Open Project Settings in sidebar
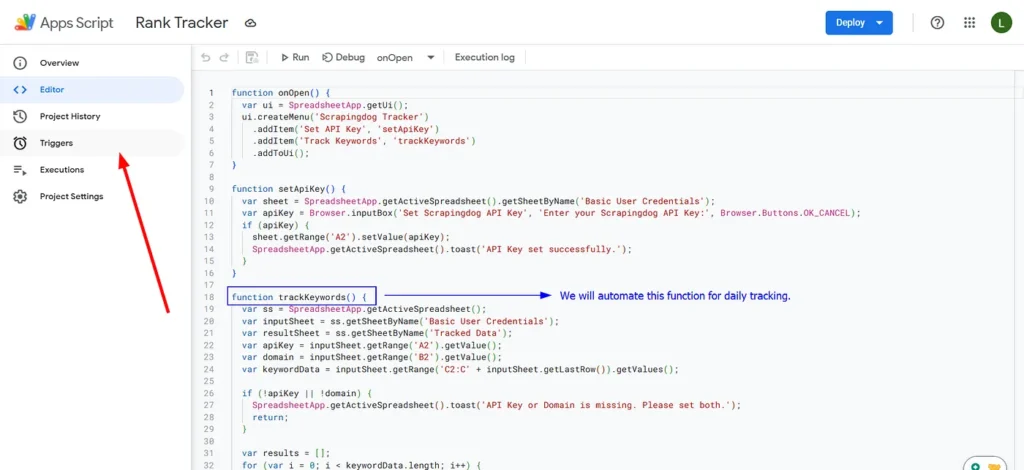The width and height of the screenshot is (1024, 470). (x=92, y=196)
